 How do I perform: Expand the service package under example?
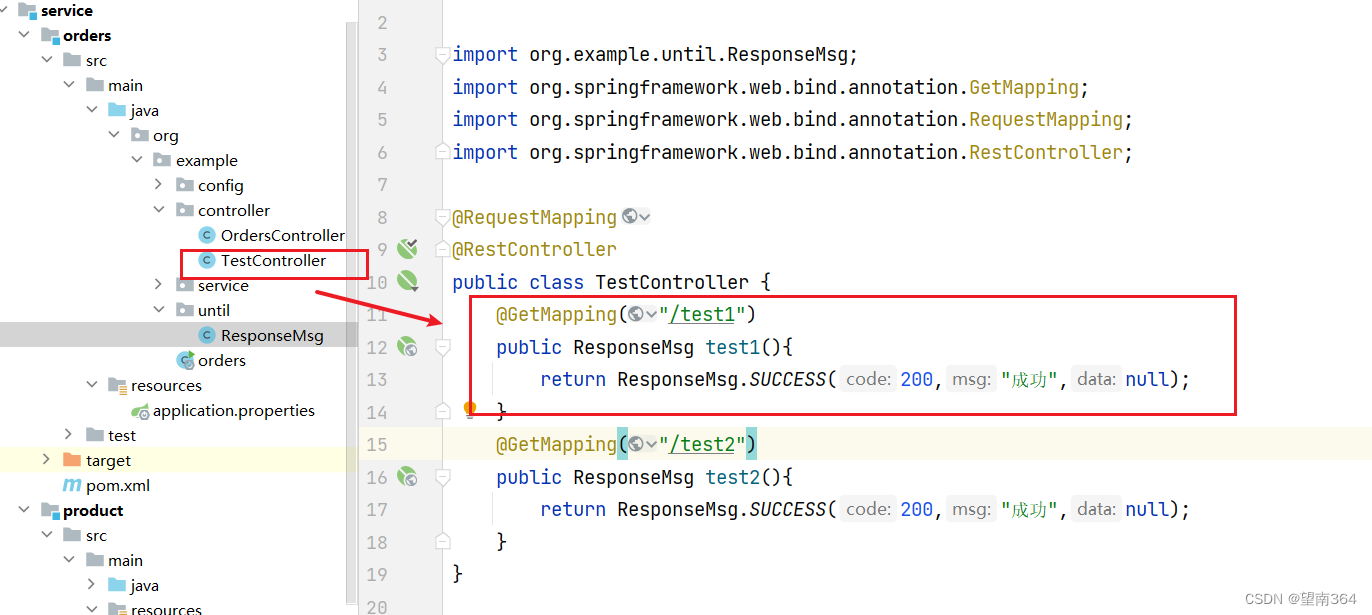(159, 285)
